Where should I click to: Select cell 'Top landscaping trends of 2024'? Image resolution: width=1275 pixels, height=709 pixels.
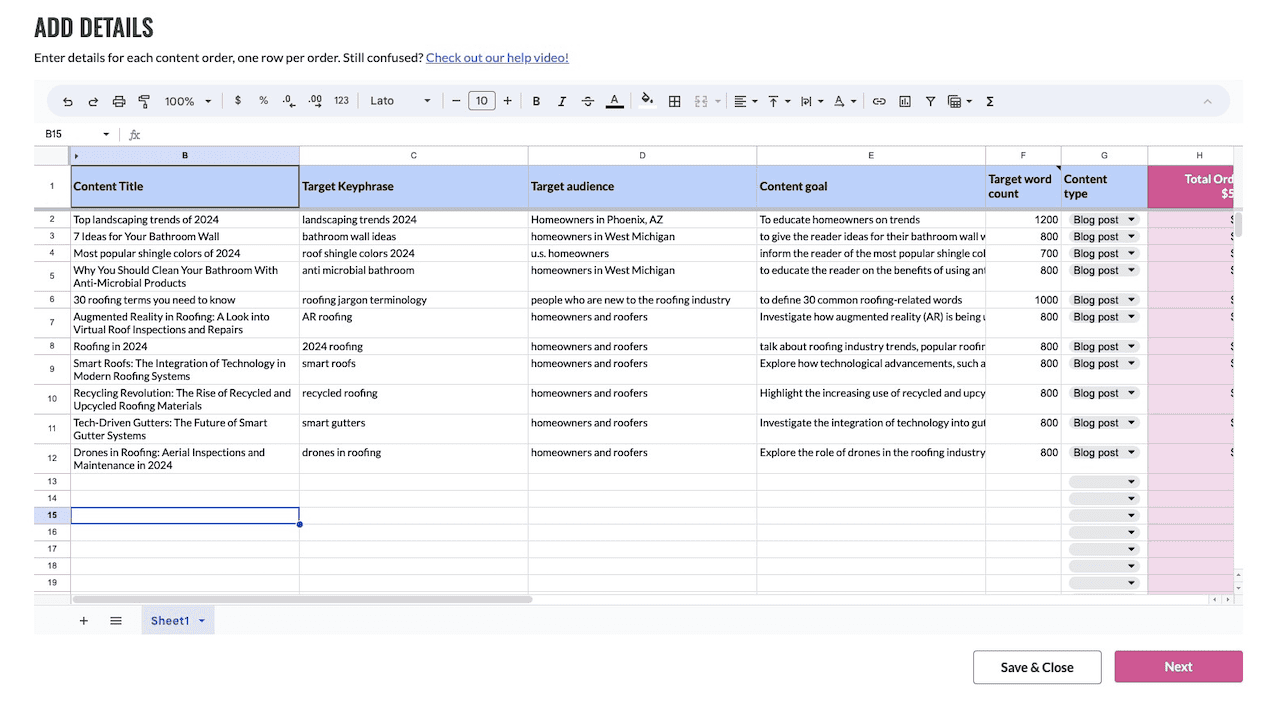(185, 220)
